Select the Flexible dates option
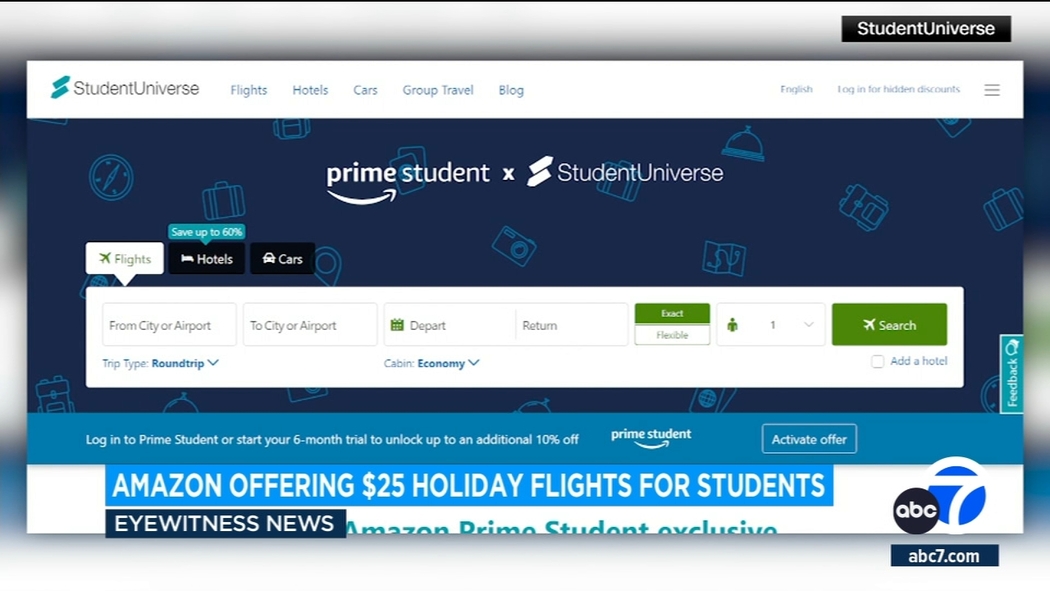The width and height of the screenshot is (1050, 591). pyautogui.click(x=672, y=335)
